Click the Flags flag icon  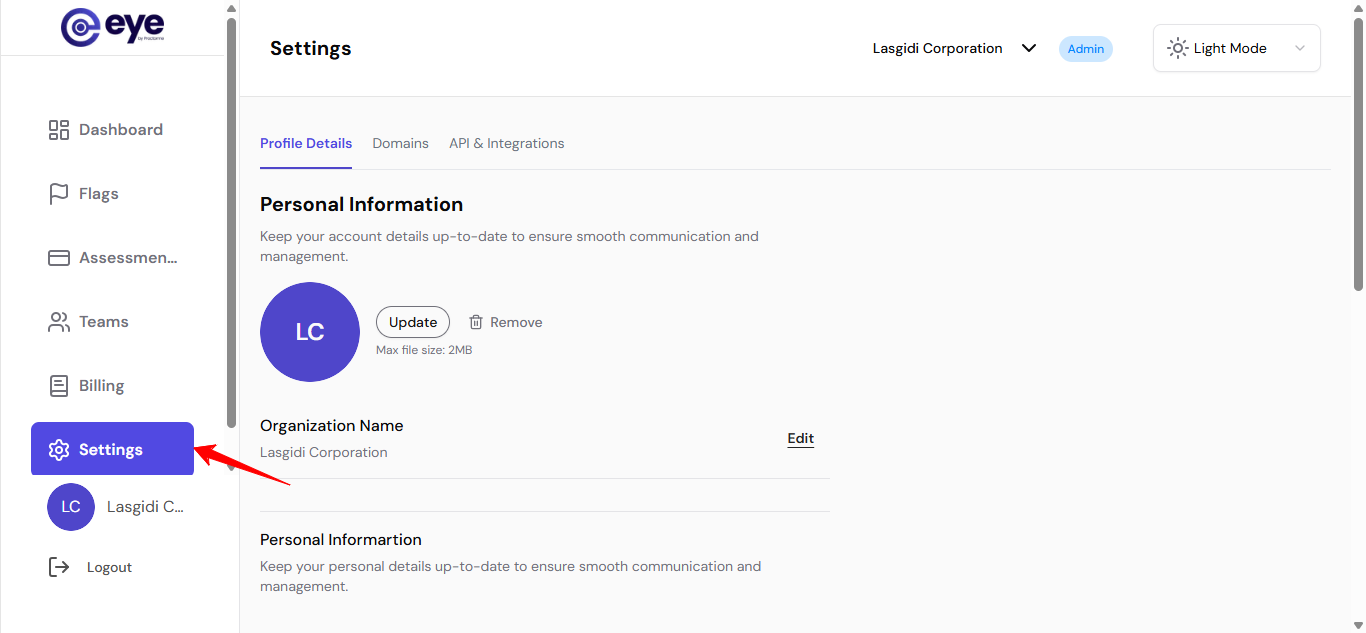pyautogui.click(x=59, y=194)
